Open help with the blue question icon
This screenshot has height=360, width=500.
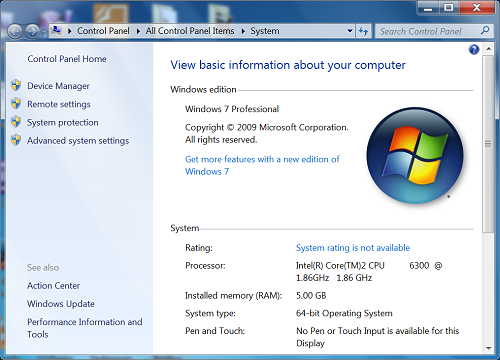click(x=474, y=50)
